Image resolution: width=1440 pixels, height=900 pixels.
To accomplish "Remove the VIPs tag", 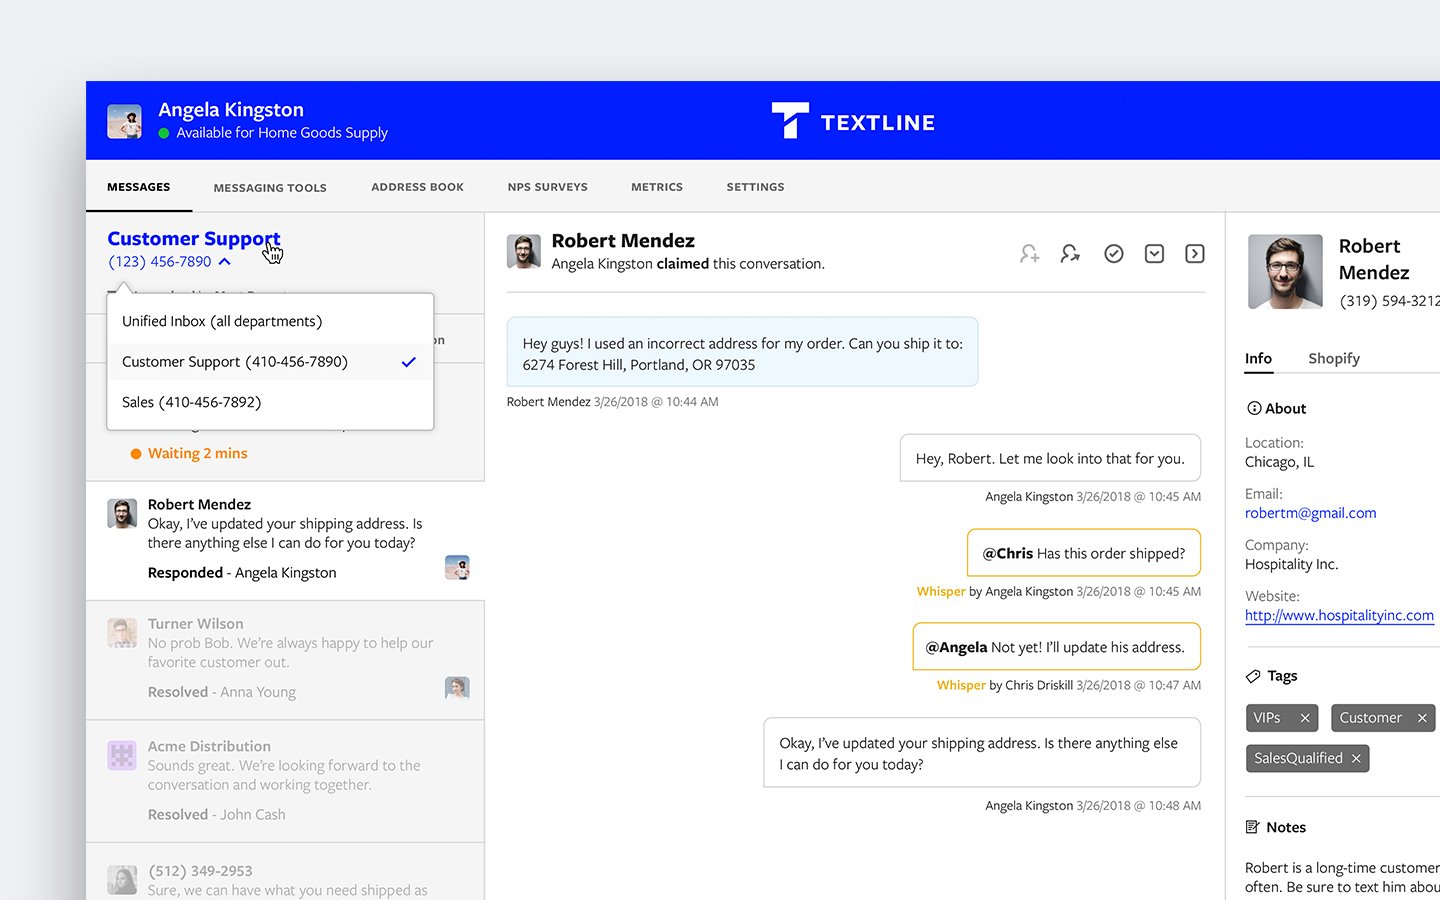I will click(x=1304, y=718).
